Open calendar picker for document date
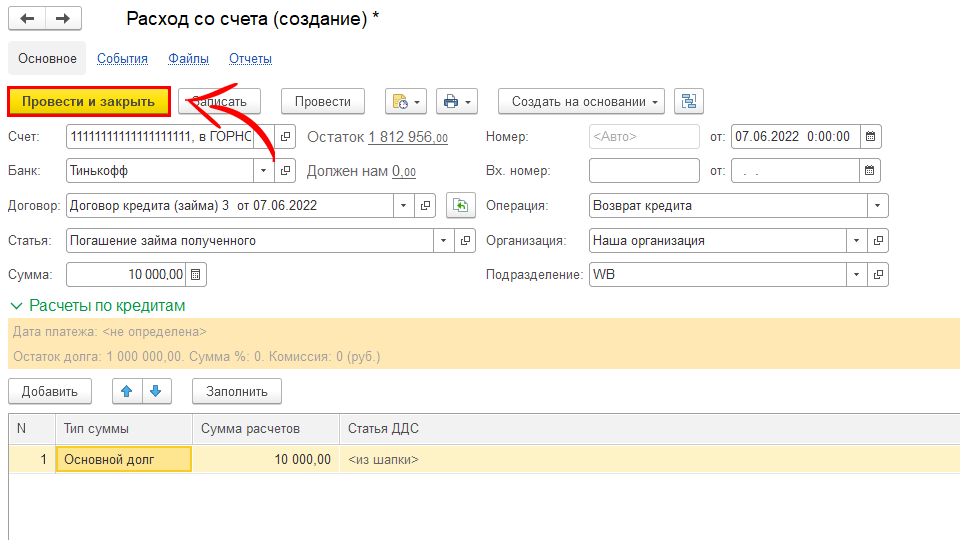Image resolution: width=960 pixels, height=540 pixels. 870,136
